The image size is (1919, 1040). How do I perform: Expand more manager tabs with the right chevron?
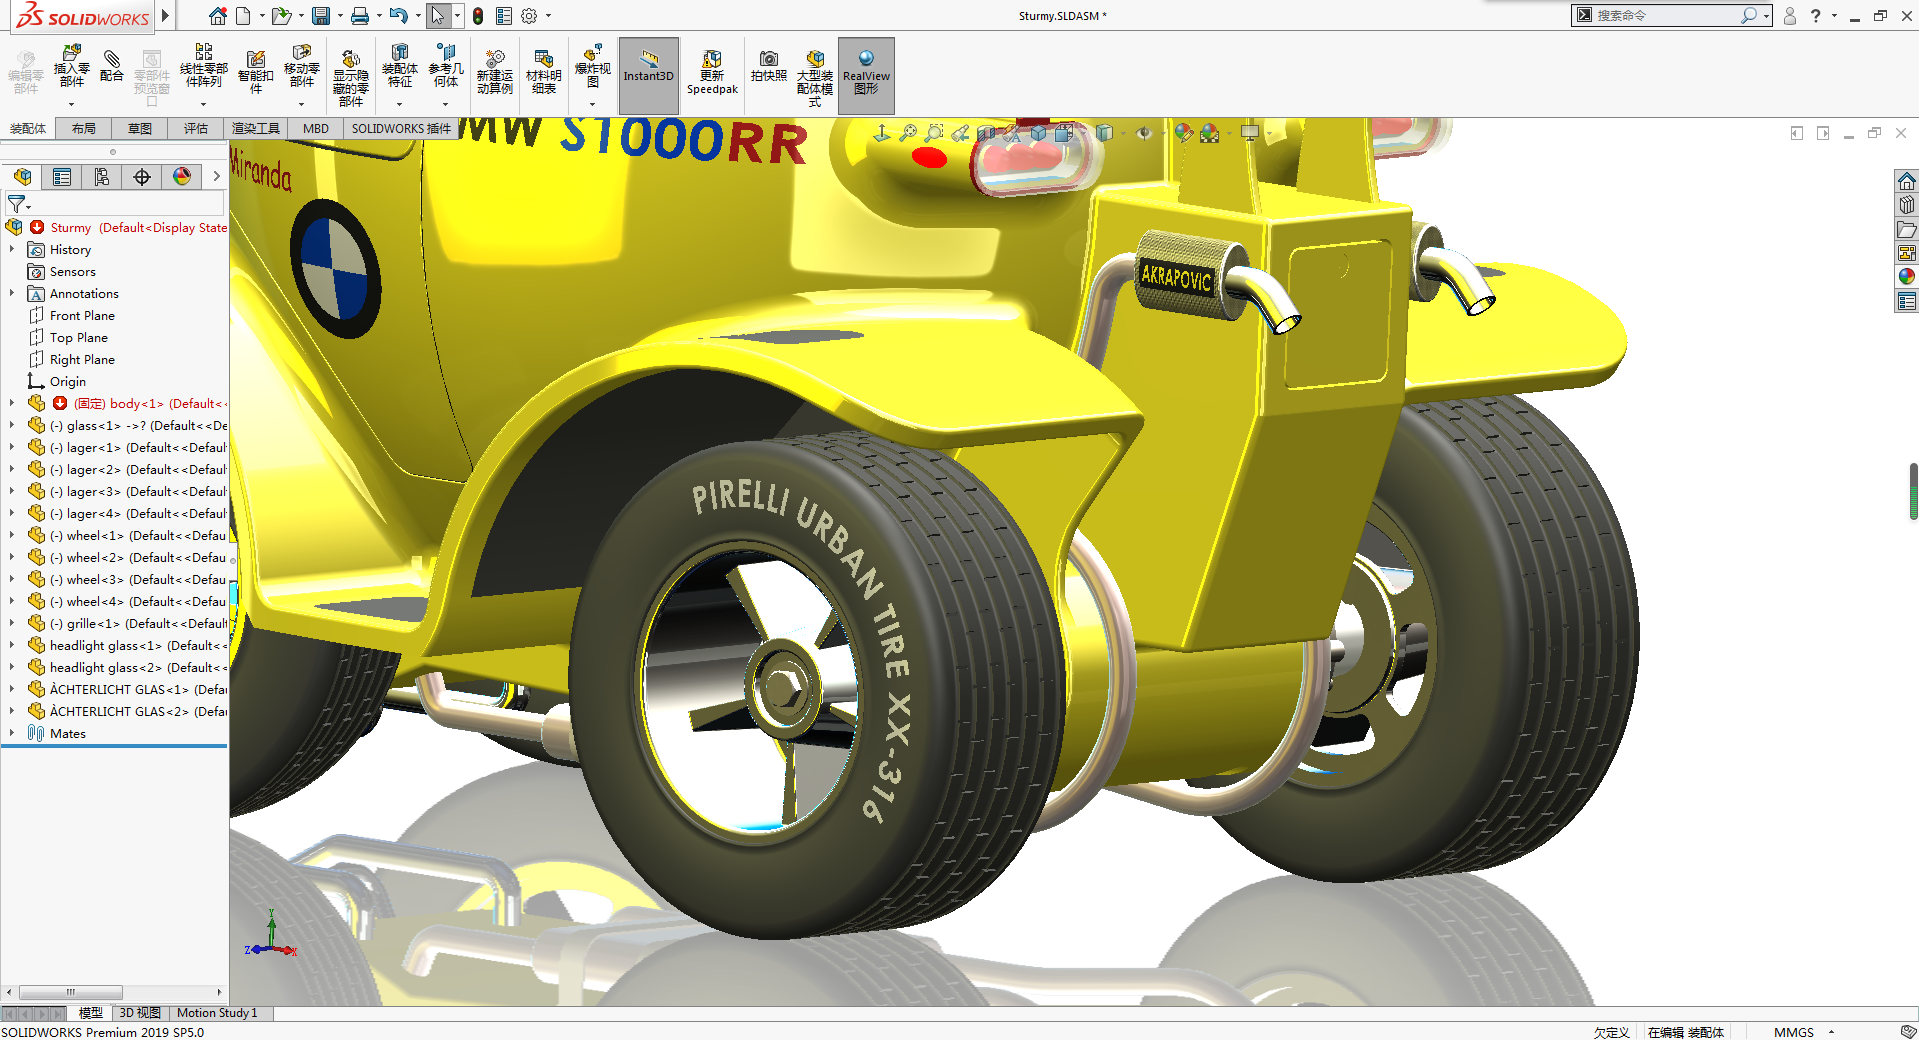coord(216,177)
